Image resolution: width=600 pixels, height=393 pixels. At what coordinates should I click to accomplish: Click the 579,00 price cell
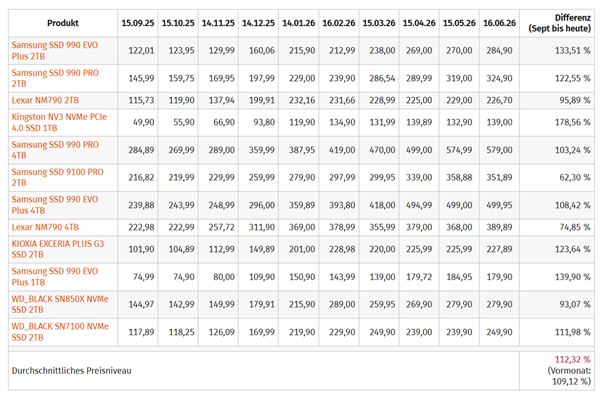click(499, 150)
